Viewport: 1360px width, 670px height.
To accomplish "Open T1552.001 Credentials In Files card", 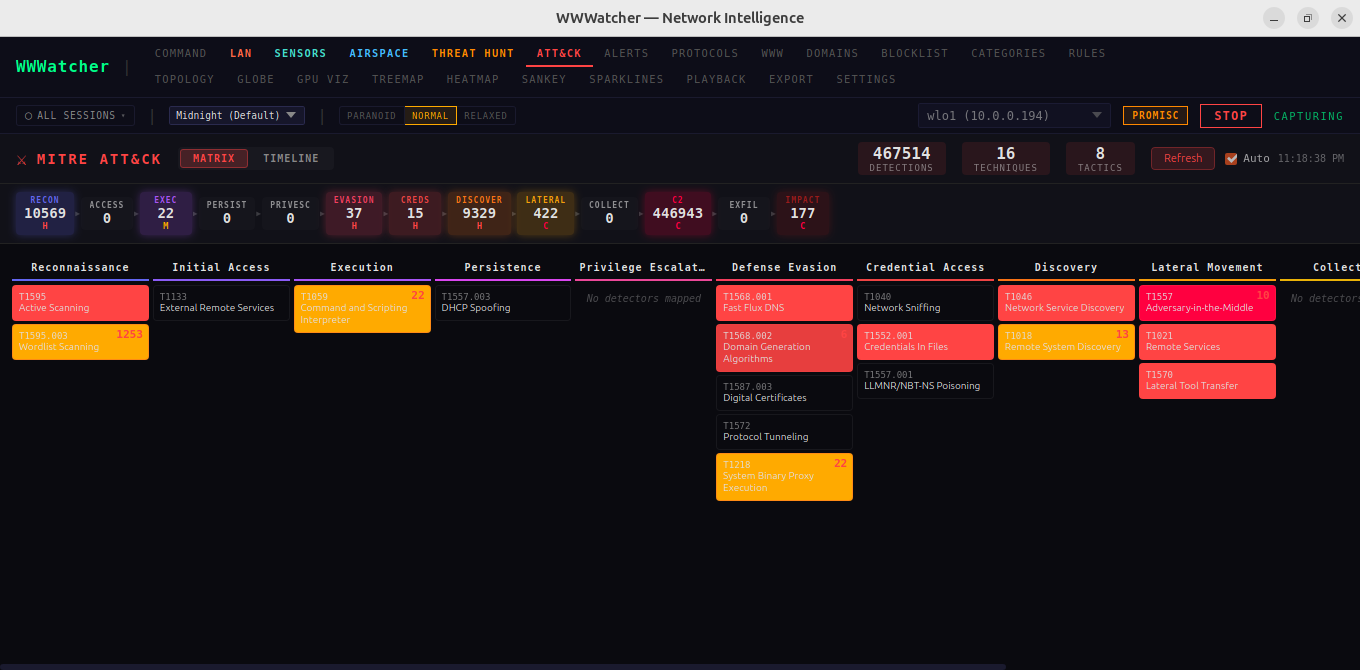I will tap(925, 341).
